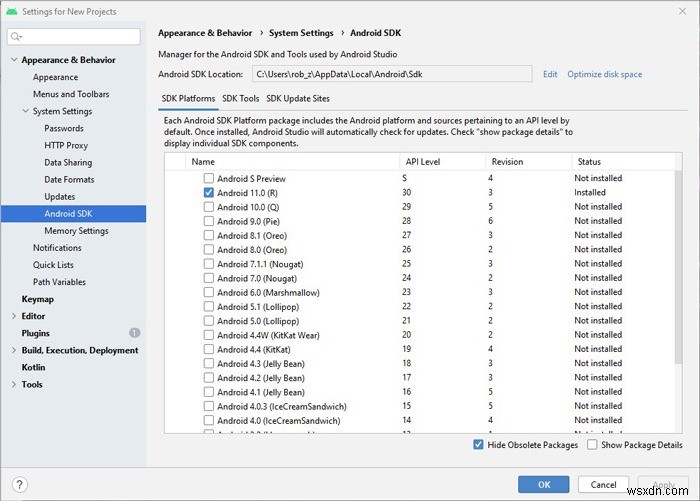Check the Android 10.0 (Q) checkbox
The height and width of the screenshot is (501, 700).
coord(208,207)
